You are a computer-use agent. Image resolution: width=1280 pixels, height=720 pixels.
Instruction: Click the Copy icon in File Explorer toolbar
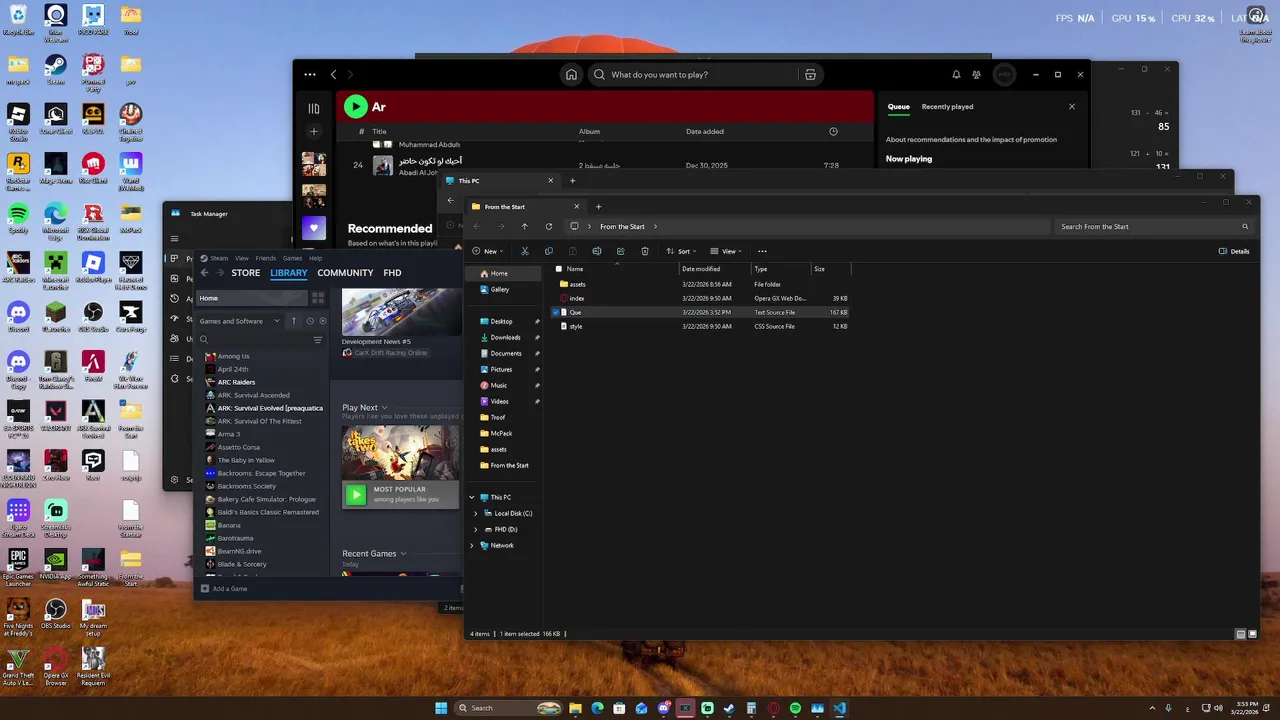[x=549, y=251]
